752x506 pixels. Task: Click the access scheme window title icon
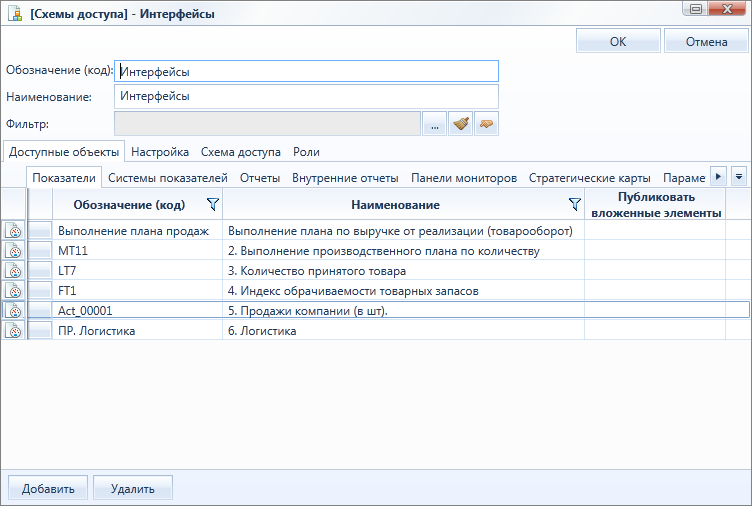click(x=15, y=13)
